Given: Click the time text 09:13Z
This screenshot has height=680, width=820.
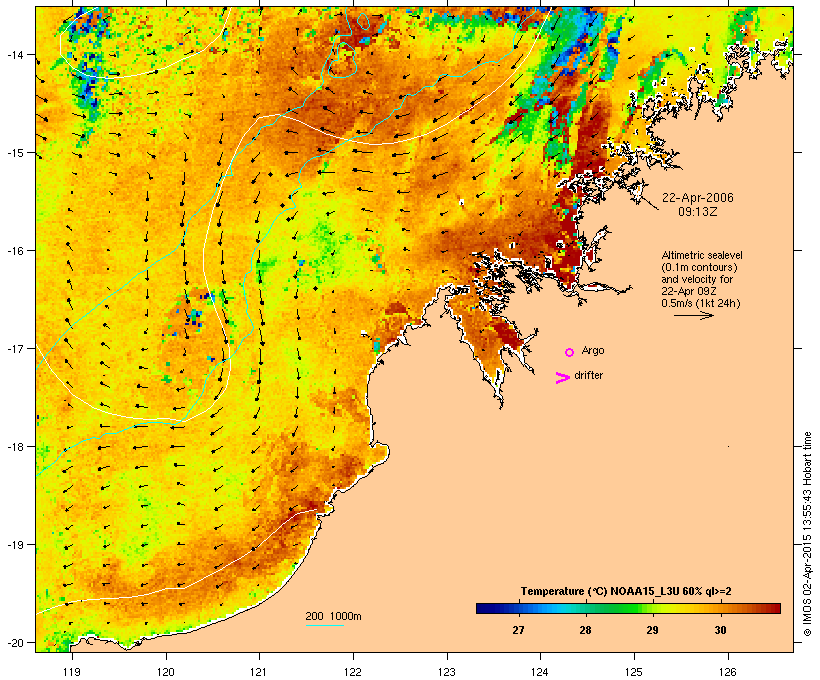Looking at the screenshot, I should click(698, 212).
